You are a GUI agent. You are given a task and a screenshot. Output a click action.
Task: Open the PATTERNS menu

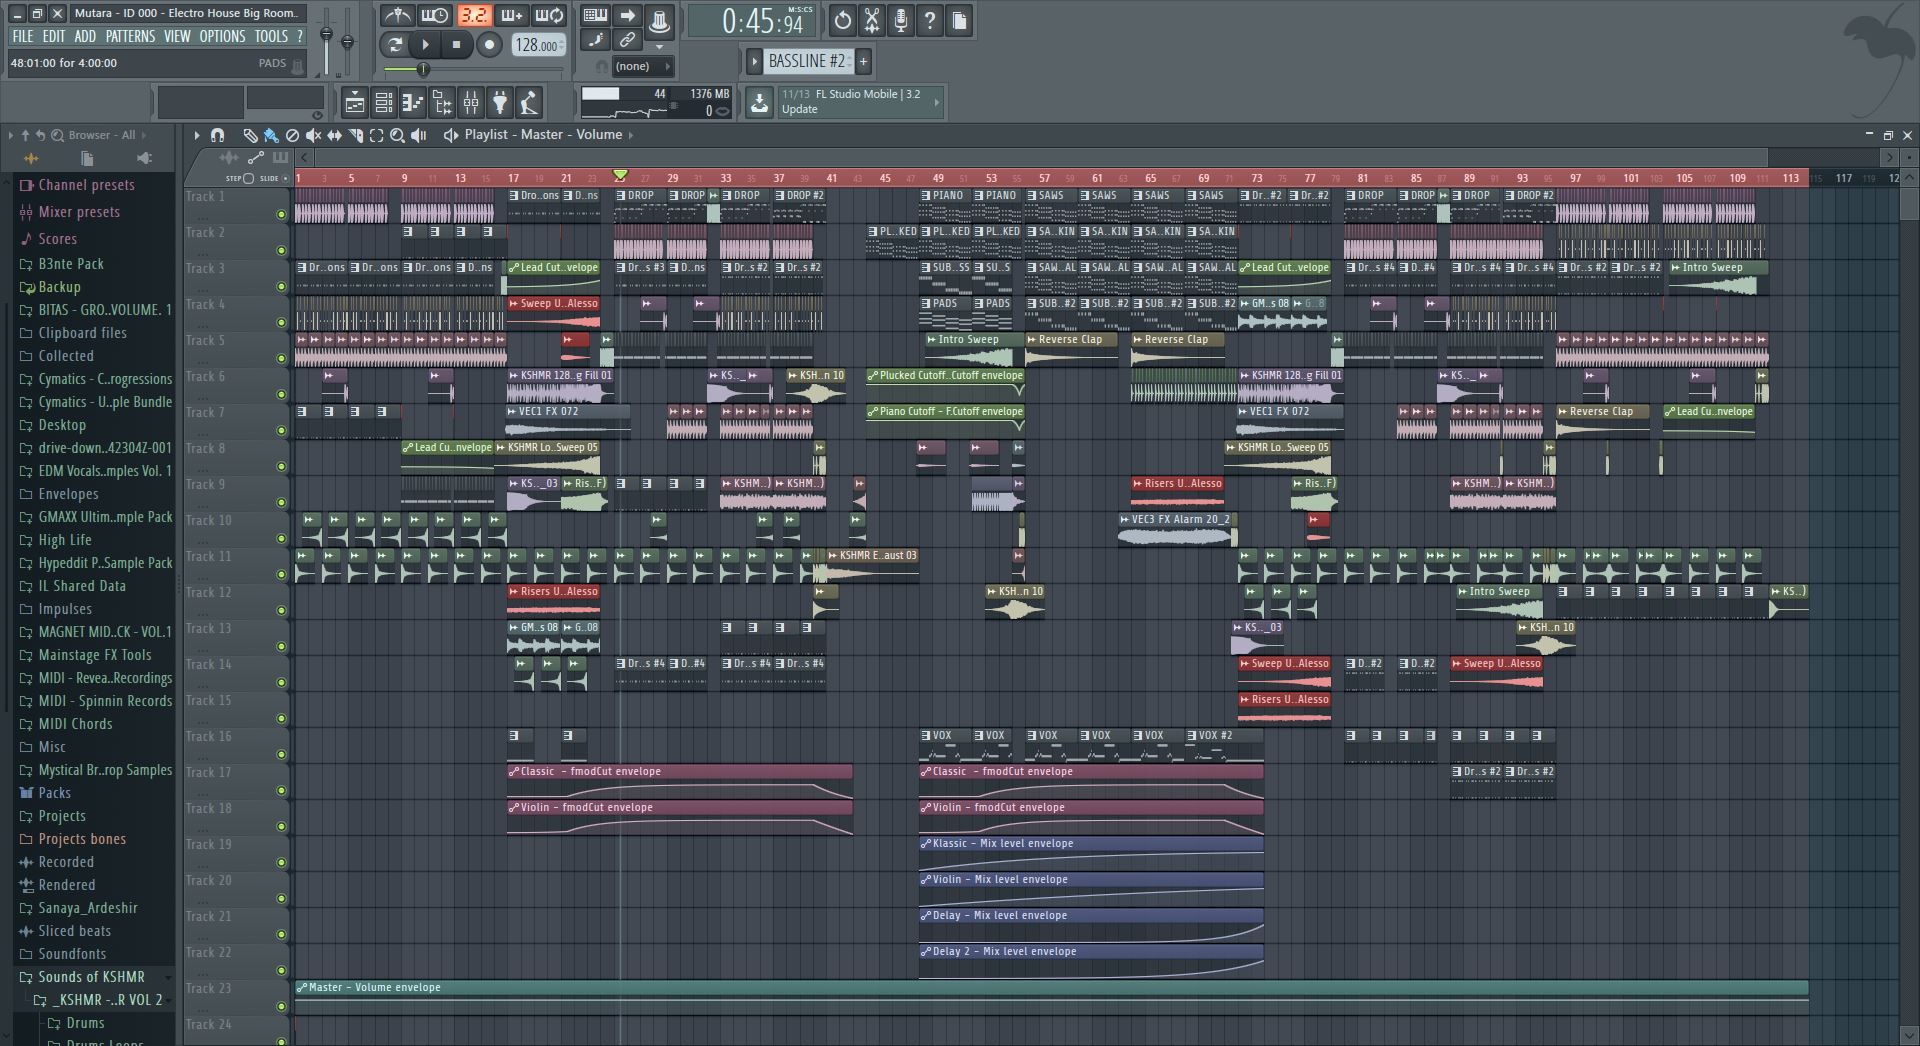pos(130,36)
